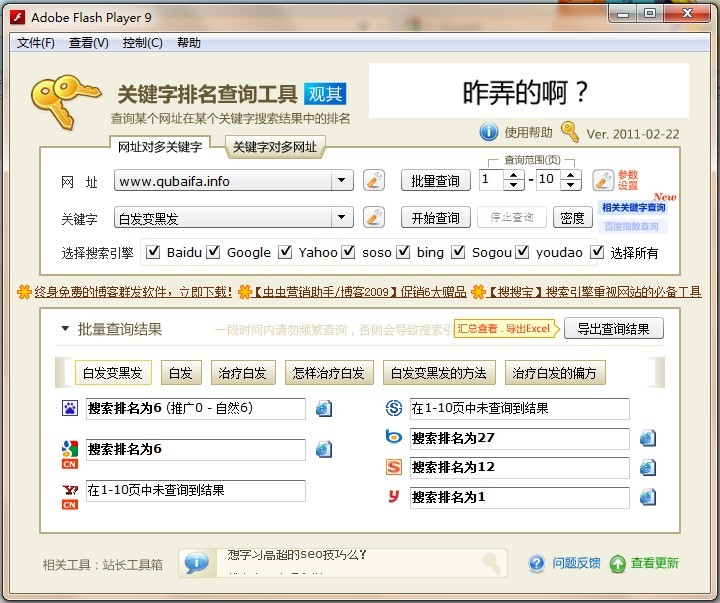Click the Google CN logo icon
The image size is (720, 603).
pyautogui.click(x=70, y=454)
